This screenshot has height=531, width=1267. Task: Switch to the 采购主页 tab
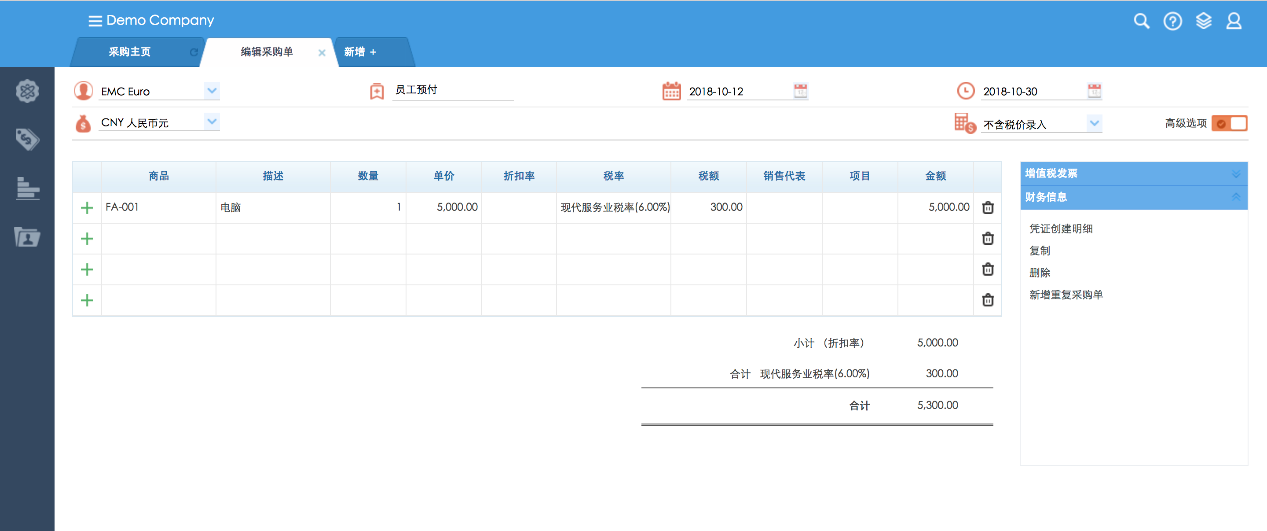130,52
